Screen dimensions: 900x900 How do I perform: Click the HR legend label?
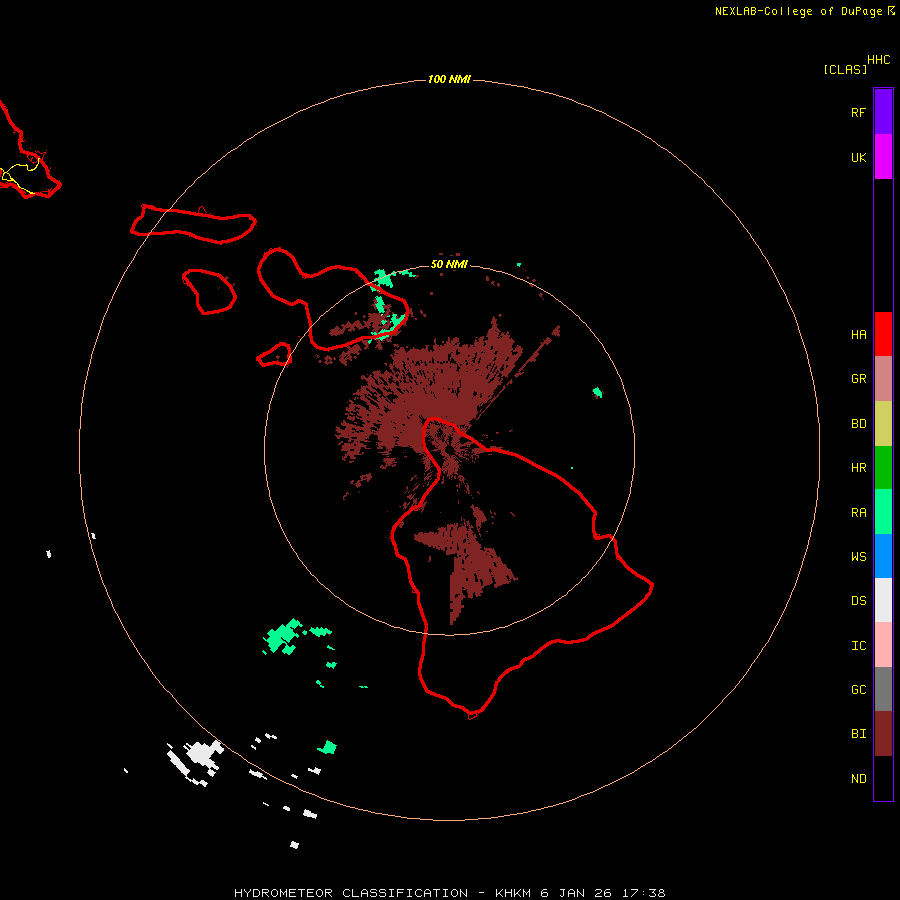point(858,468)
